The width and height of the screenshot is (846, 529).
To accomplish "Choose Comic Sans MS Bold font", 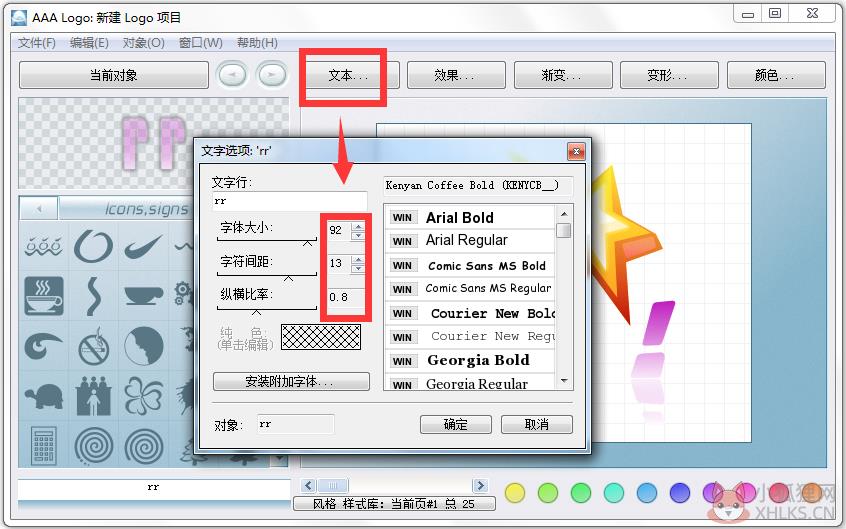I will pyautogui.click(x=470, y=266).
